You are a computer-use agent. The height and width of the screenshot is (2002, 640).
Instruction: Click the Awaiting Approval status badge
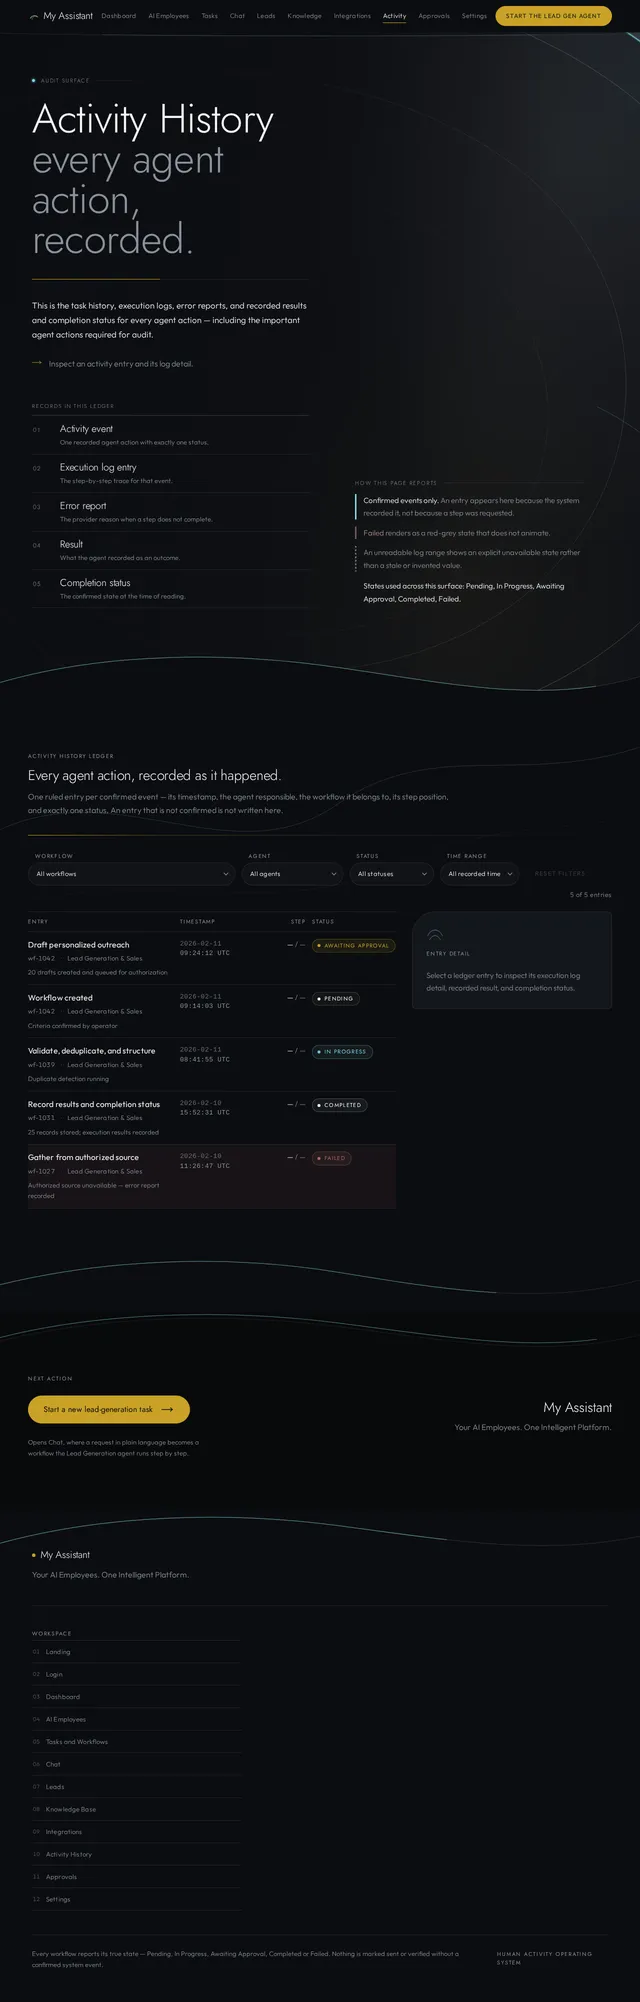tap(354, 945)
